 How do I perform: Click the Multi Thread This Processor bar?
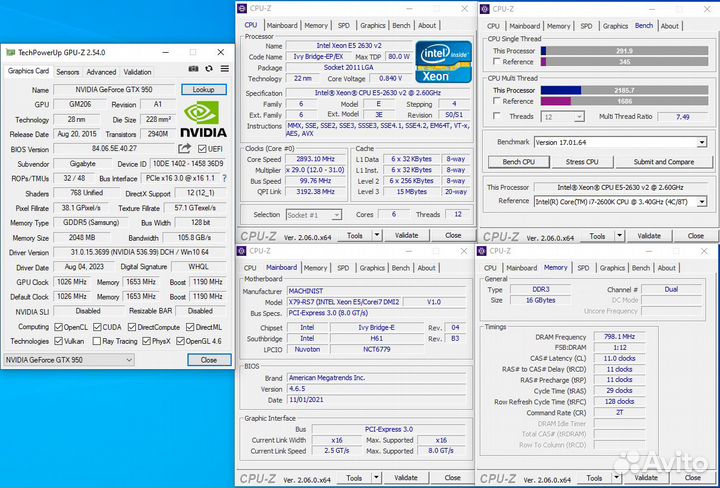coord(624,90)
